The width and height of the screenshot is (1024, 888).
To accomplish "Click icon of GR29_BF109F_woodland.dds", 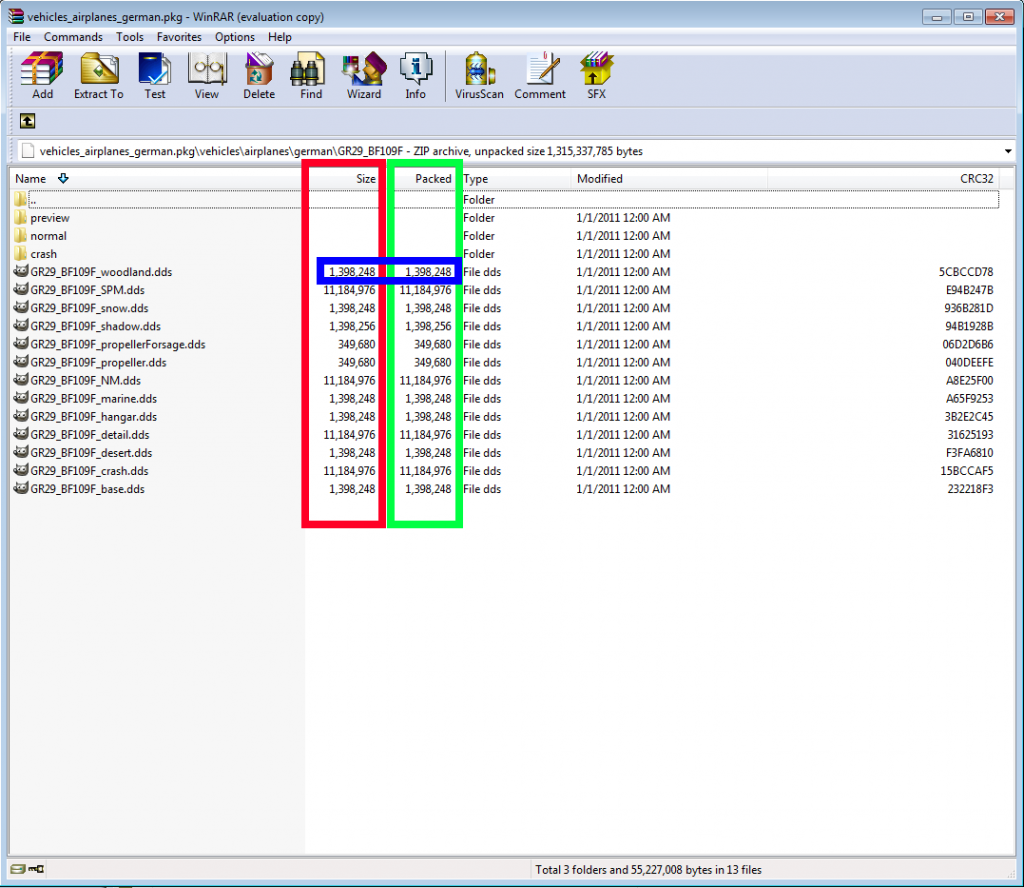I will [21, 271].
